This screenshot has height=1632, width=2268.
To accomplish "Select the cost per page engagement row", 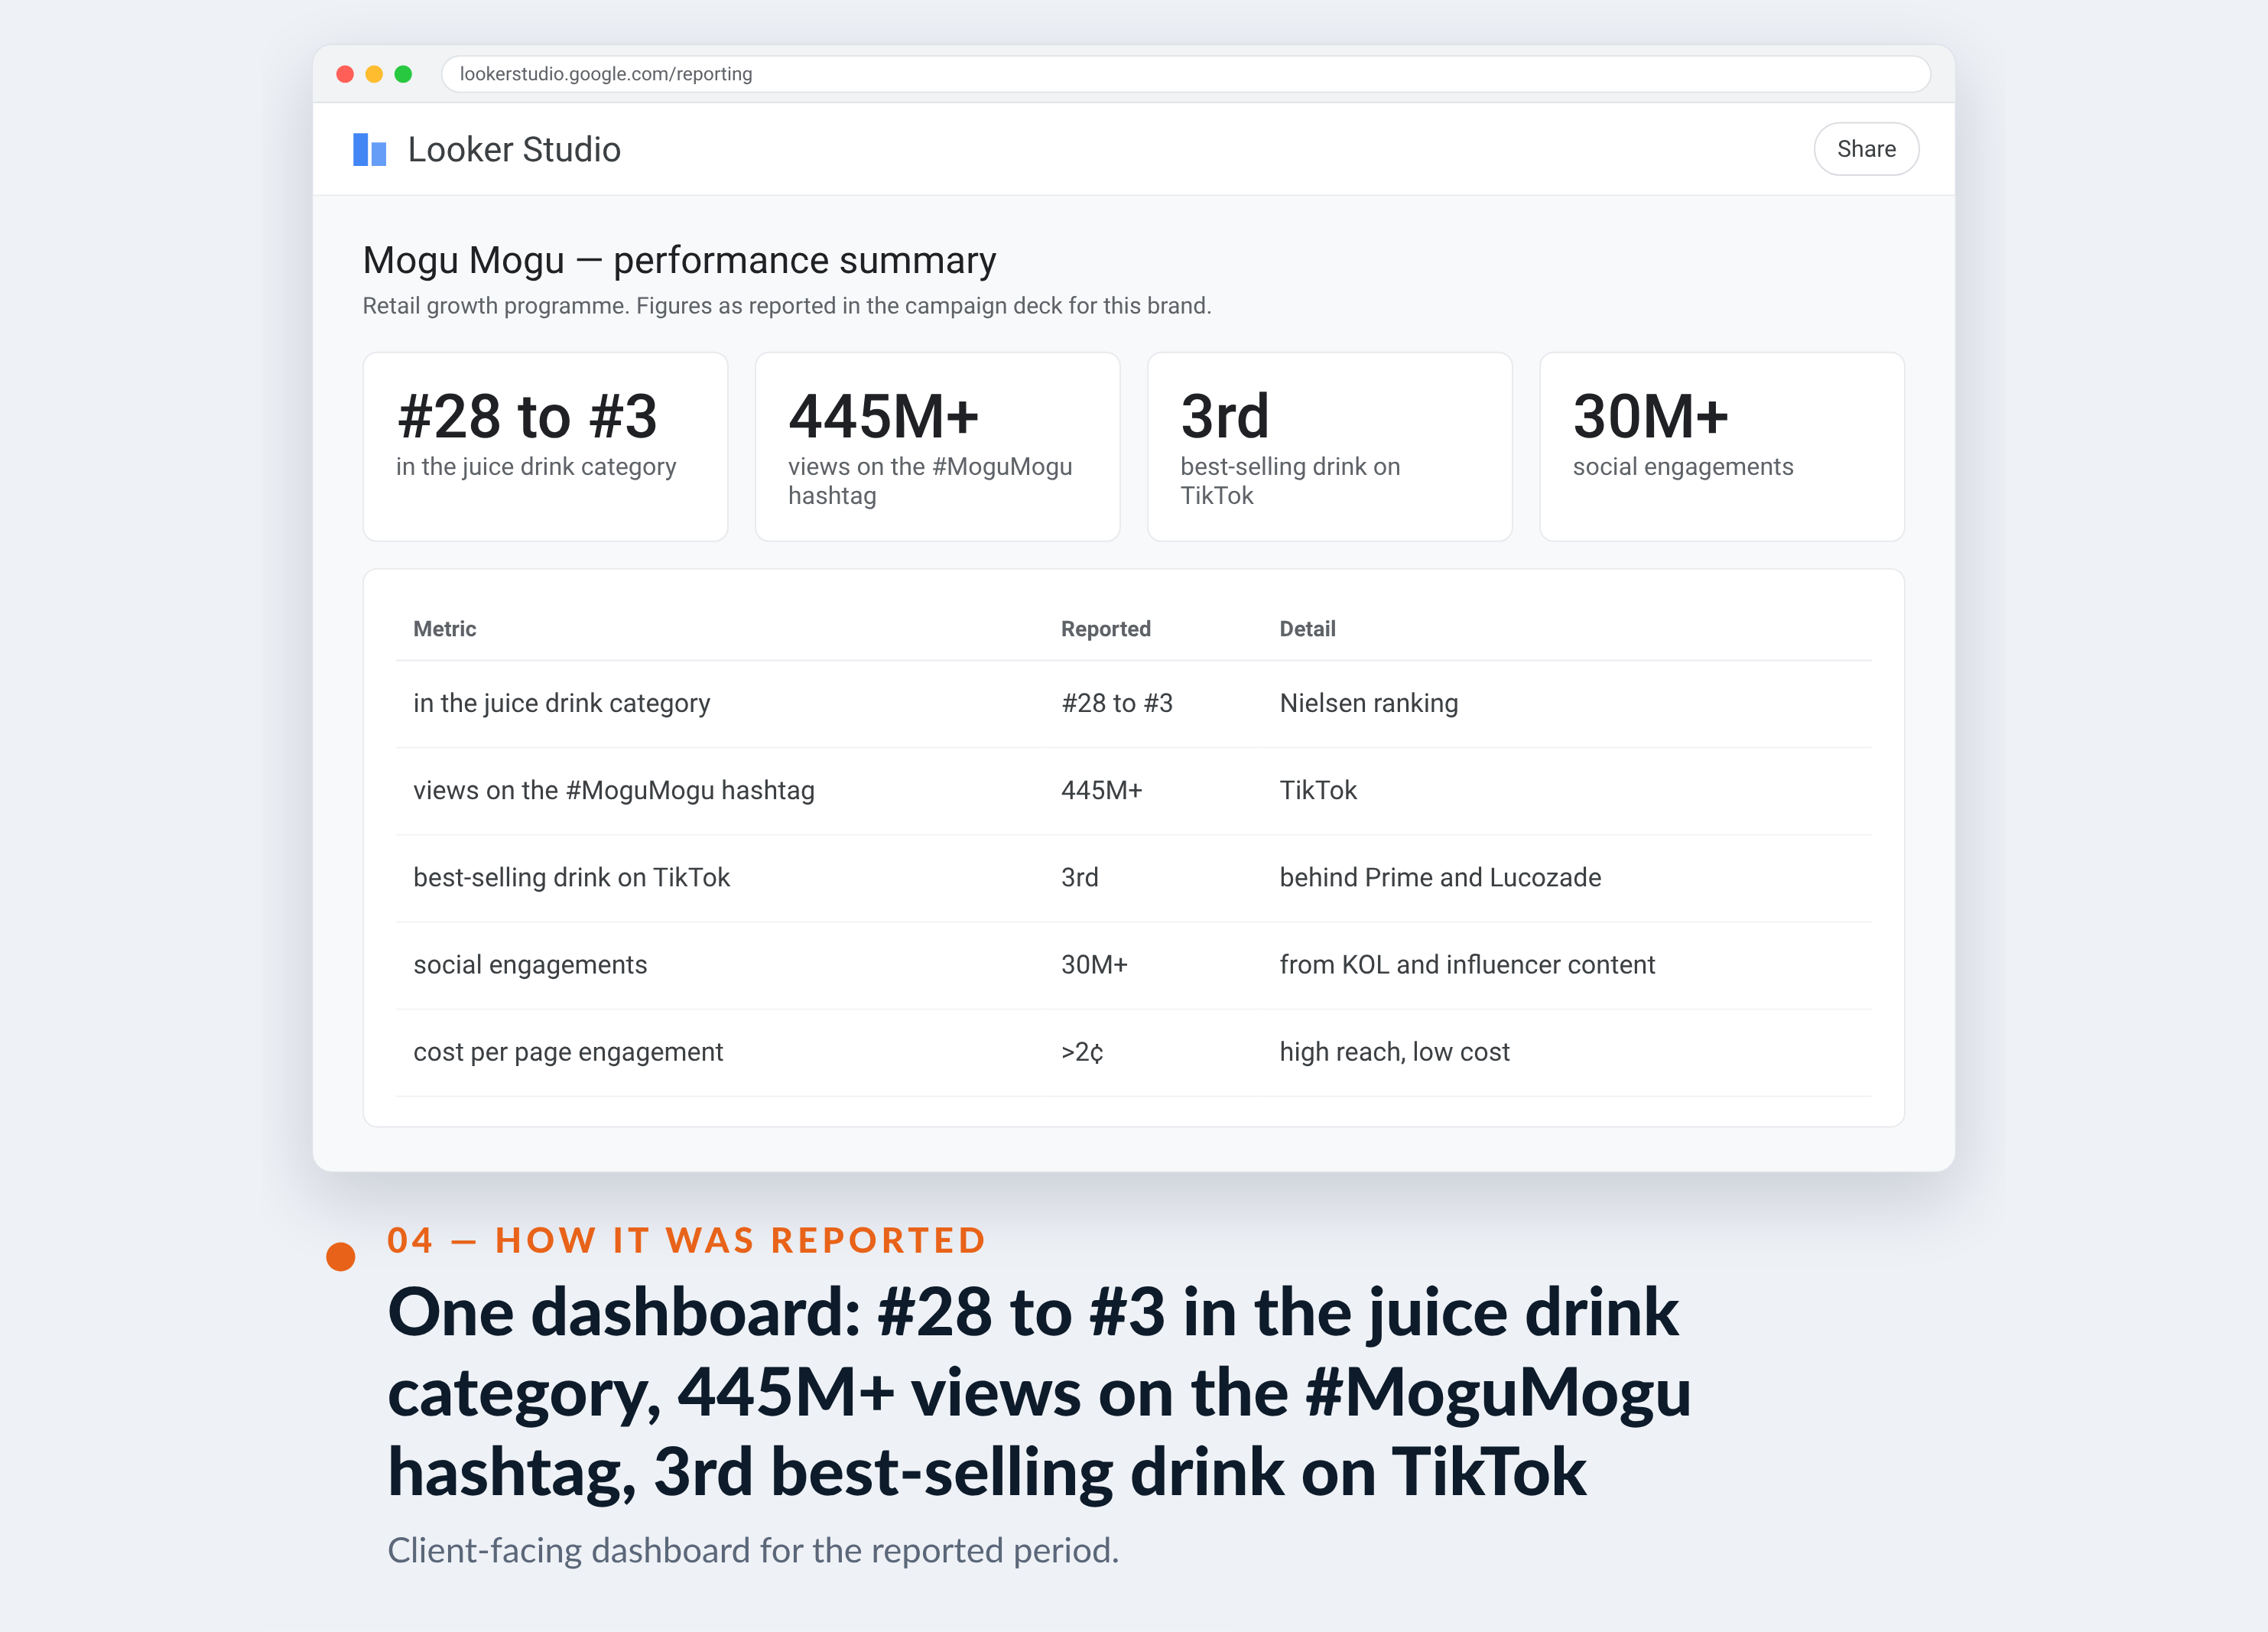I will tap(1133, 1052).
